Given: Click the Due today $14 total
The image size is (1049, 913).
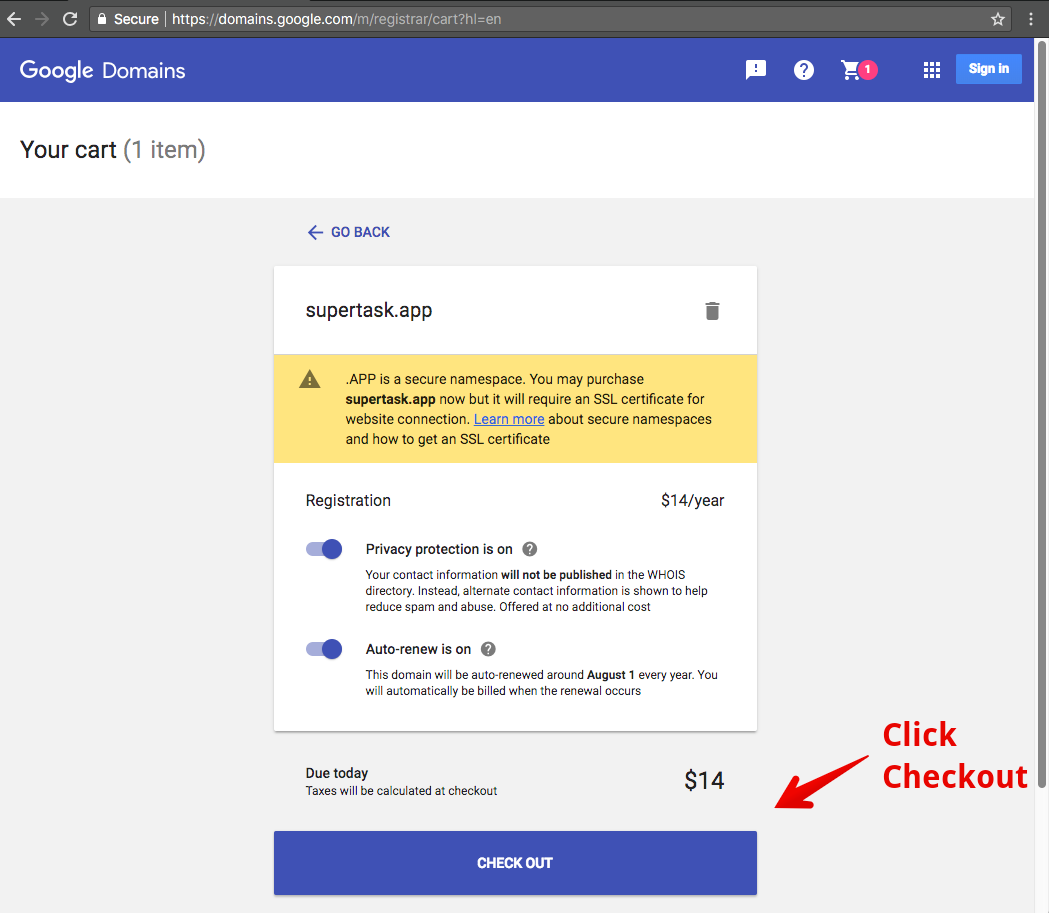Looking at the screenshot, I should 704,781.
